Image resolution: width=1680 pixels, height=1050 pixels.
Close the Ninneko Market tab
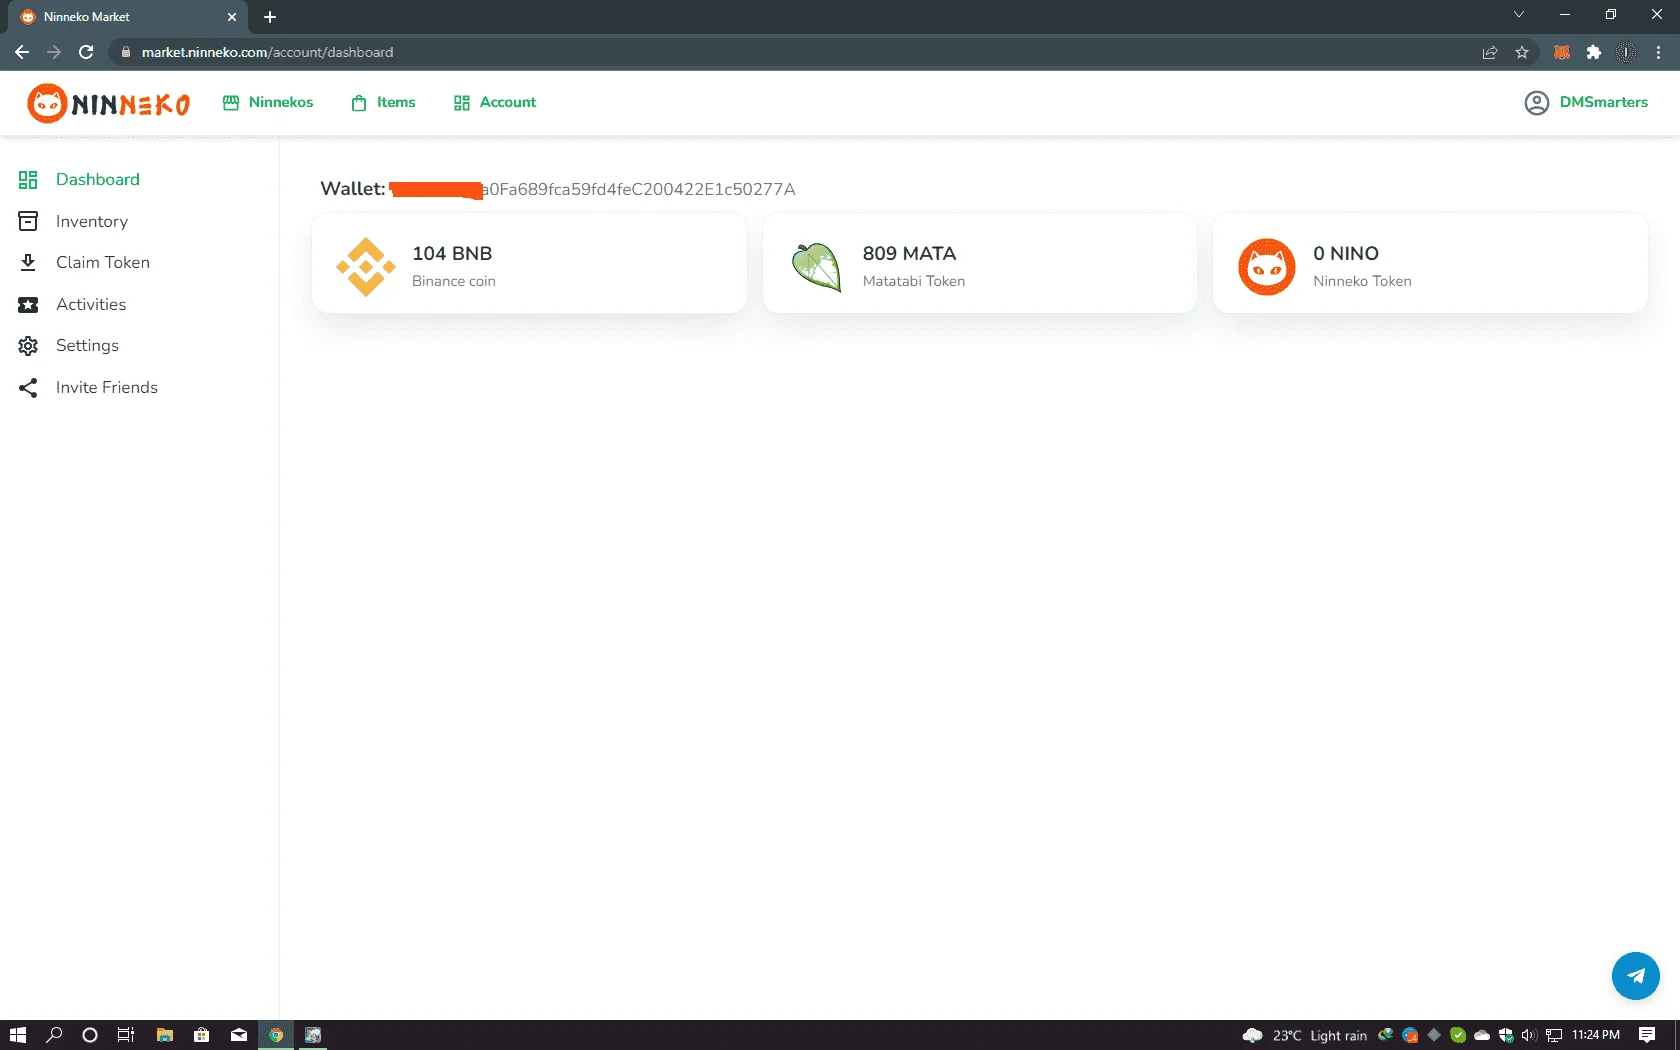pos(232,17)
